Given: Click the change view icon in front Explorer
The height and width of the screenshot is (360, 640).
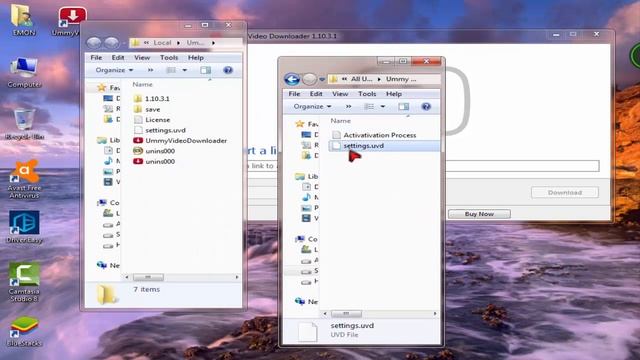Looking at the screenshot, I should [369, 107].
